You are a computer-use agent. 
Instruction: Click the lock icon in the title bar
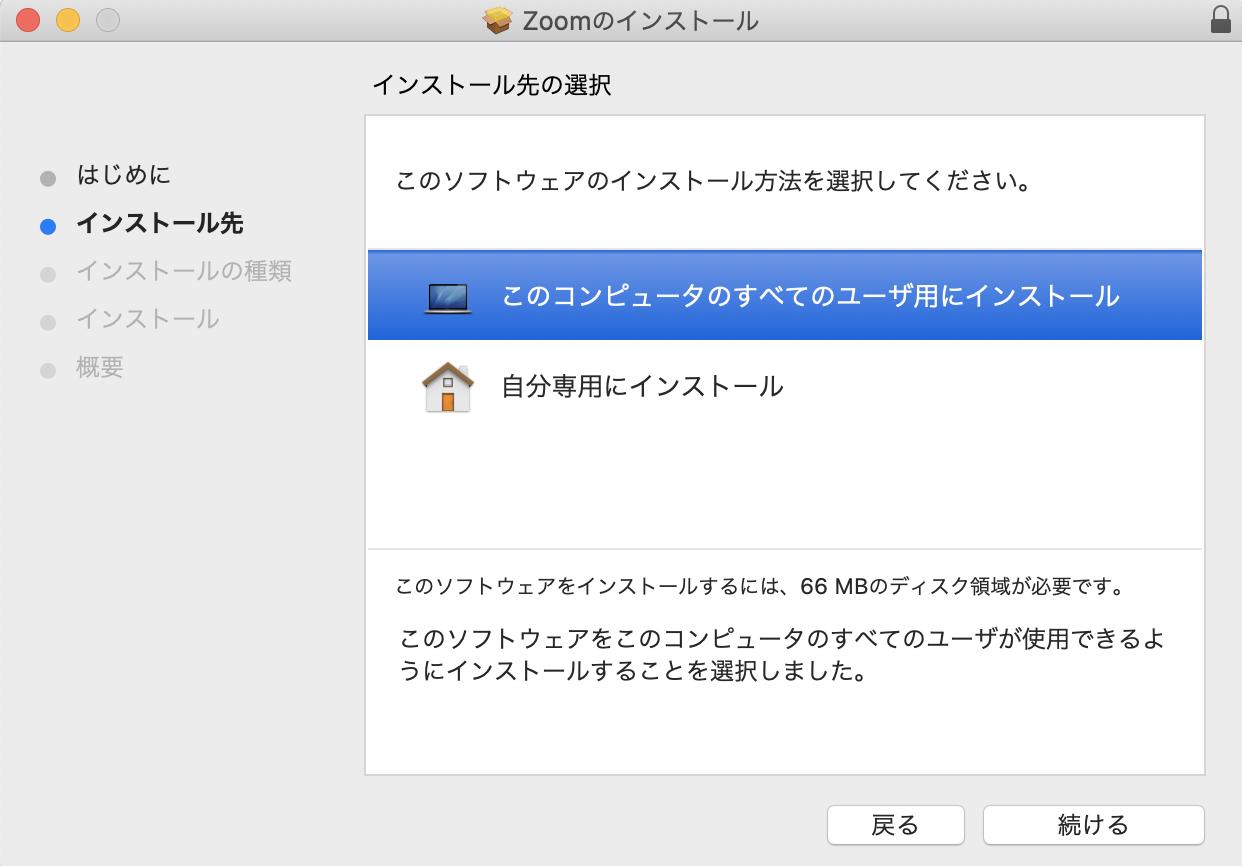click(1220, 20)
